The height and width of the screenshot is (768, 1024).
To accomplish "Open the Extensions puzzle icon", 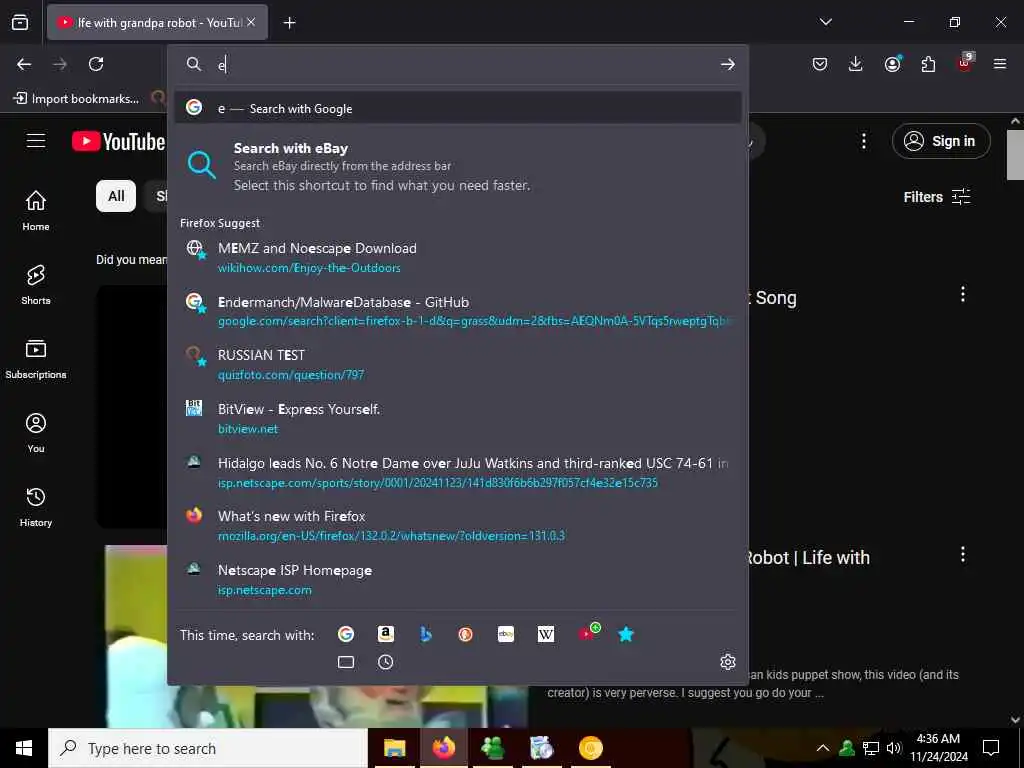I will click(x=928, y=64).
